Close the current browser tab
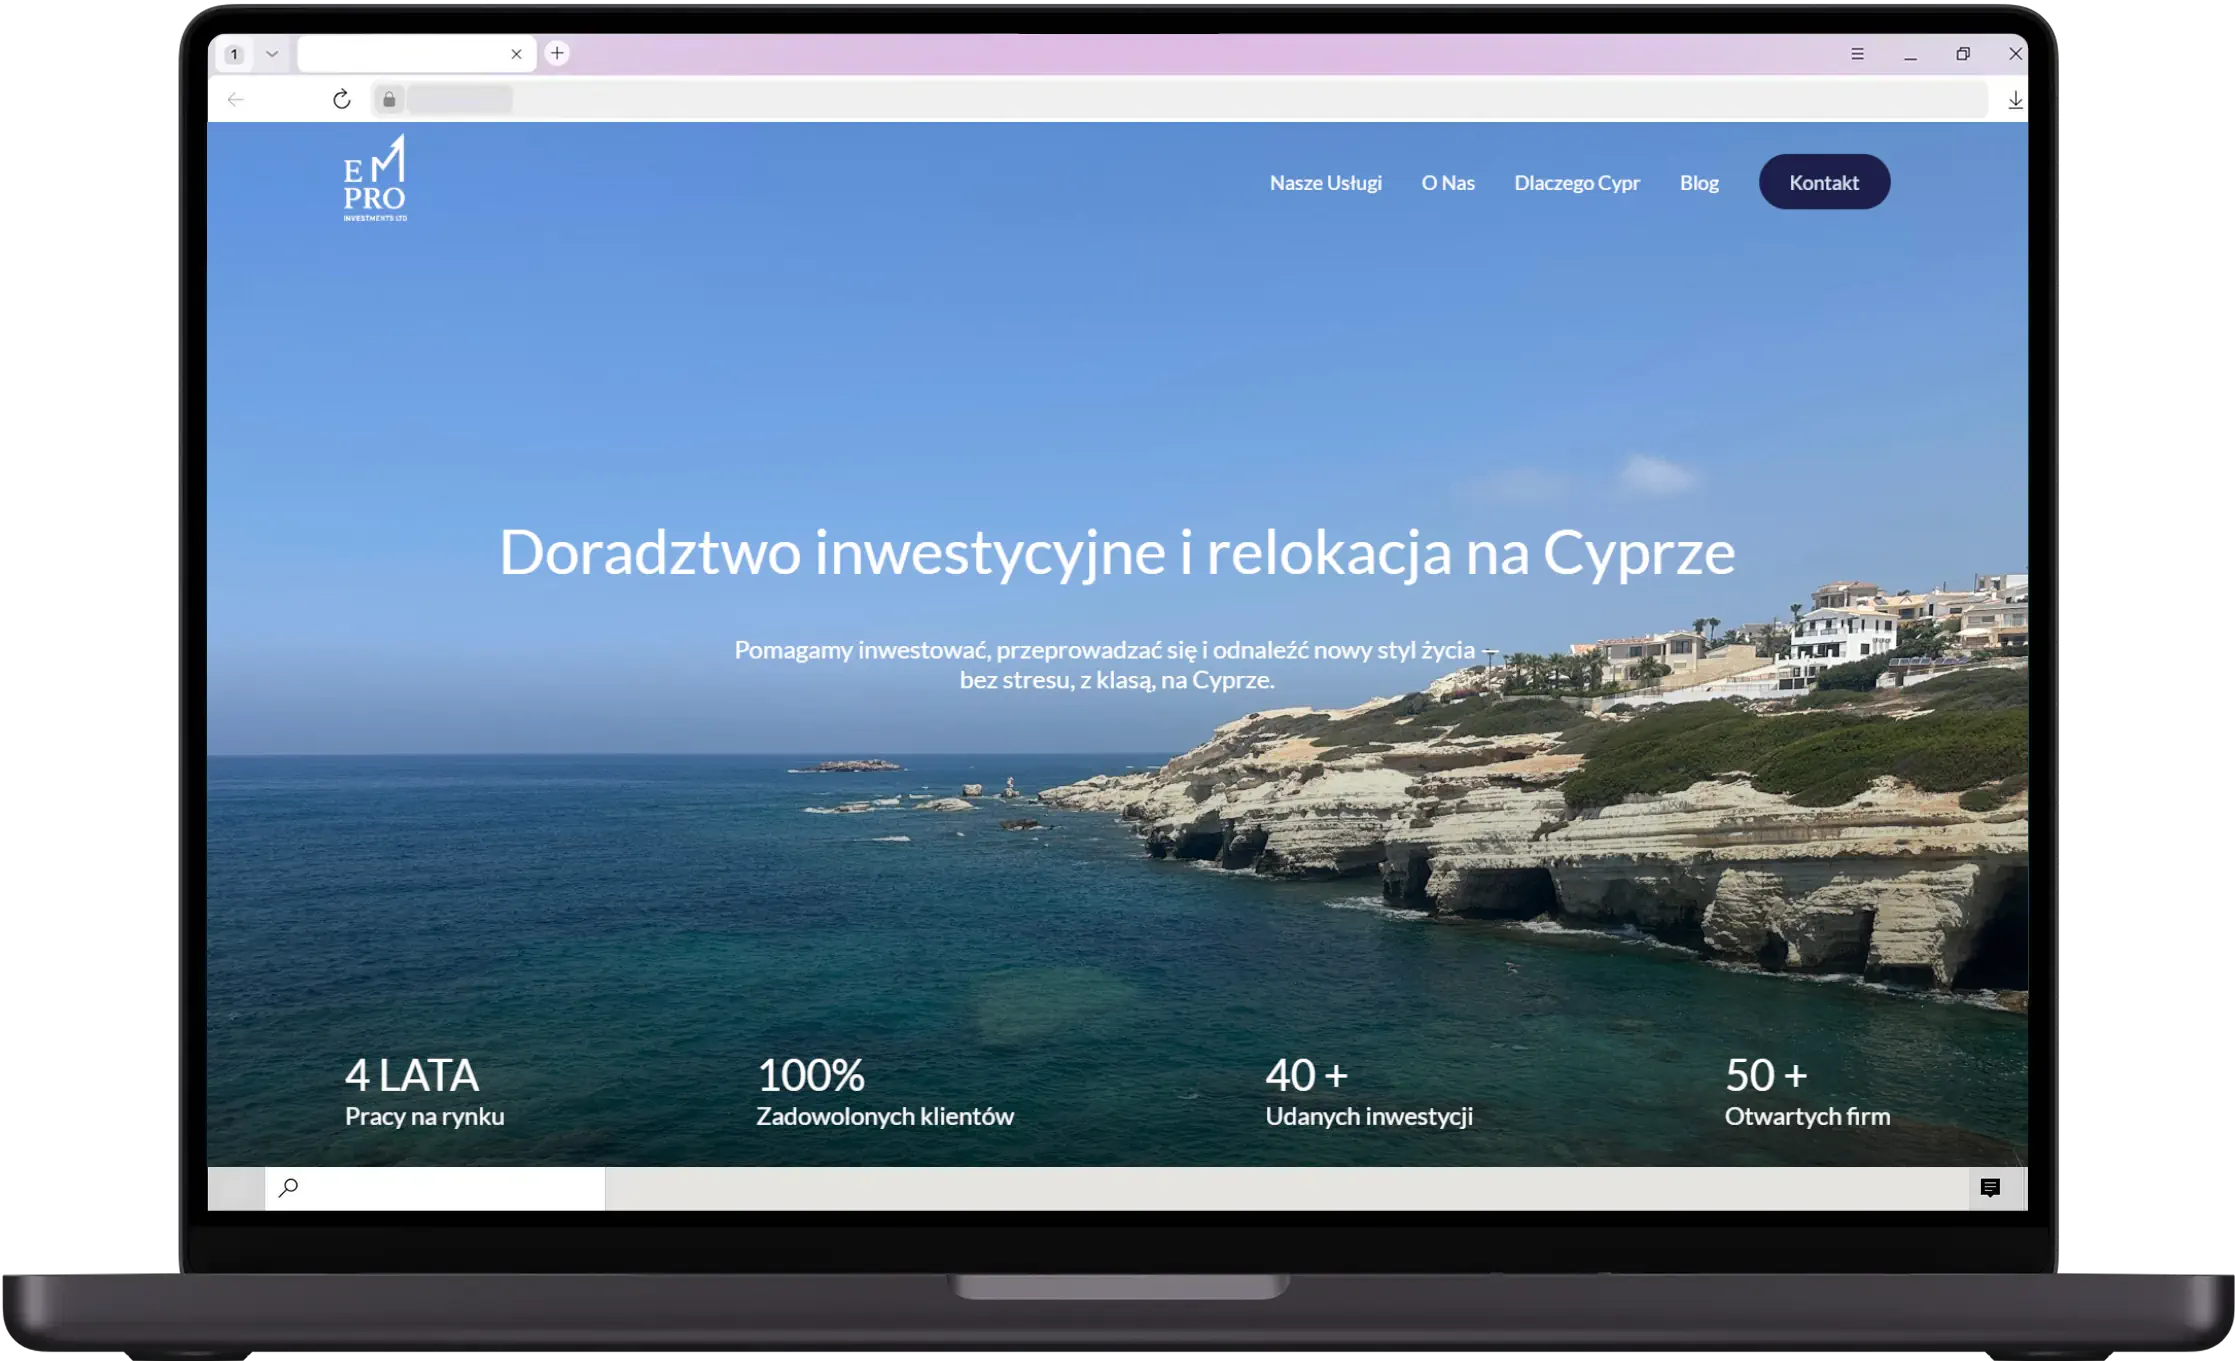The height and width of the screenshot is (1361, 2235). 517,54
